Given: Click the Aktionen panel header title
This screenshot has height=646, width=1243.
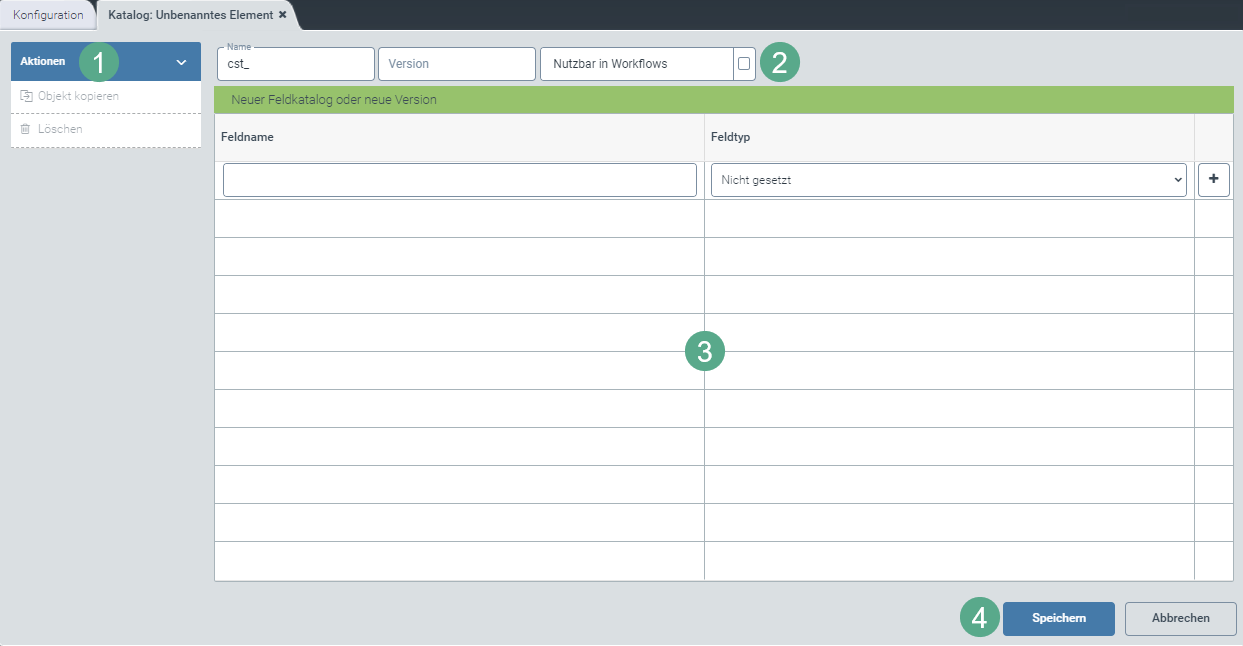Looking at the screenshot, I should click(x=43, y=61).
